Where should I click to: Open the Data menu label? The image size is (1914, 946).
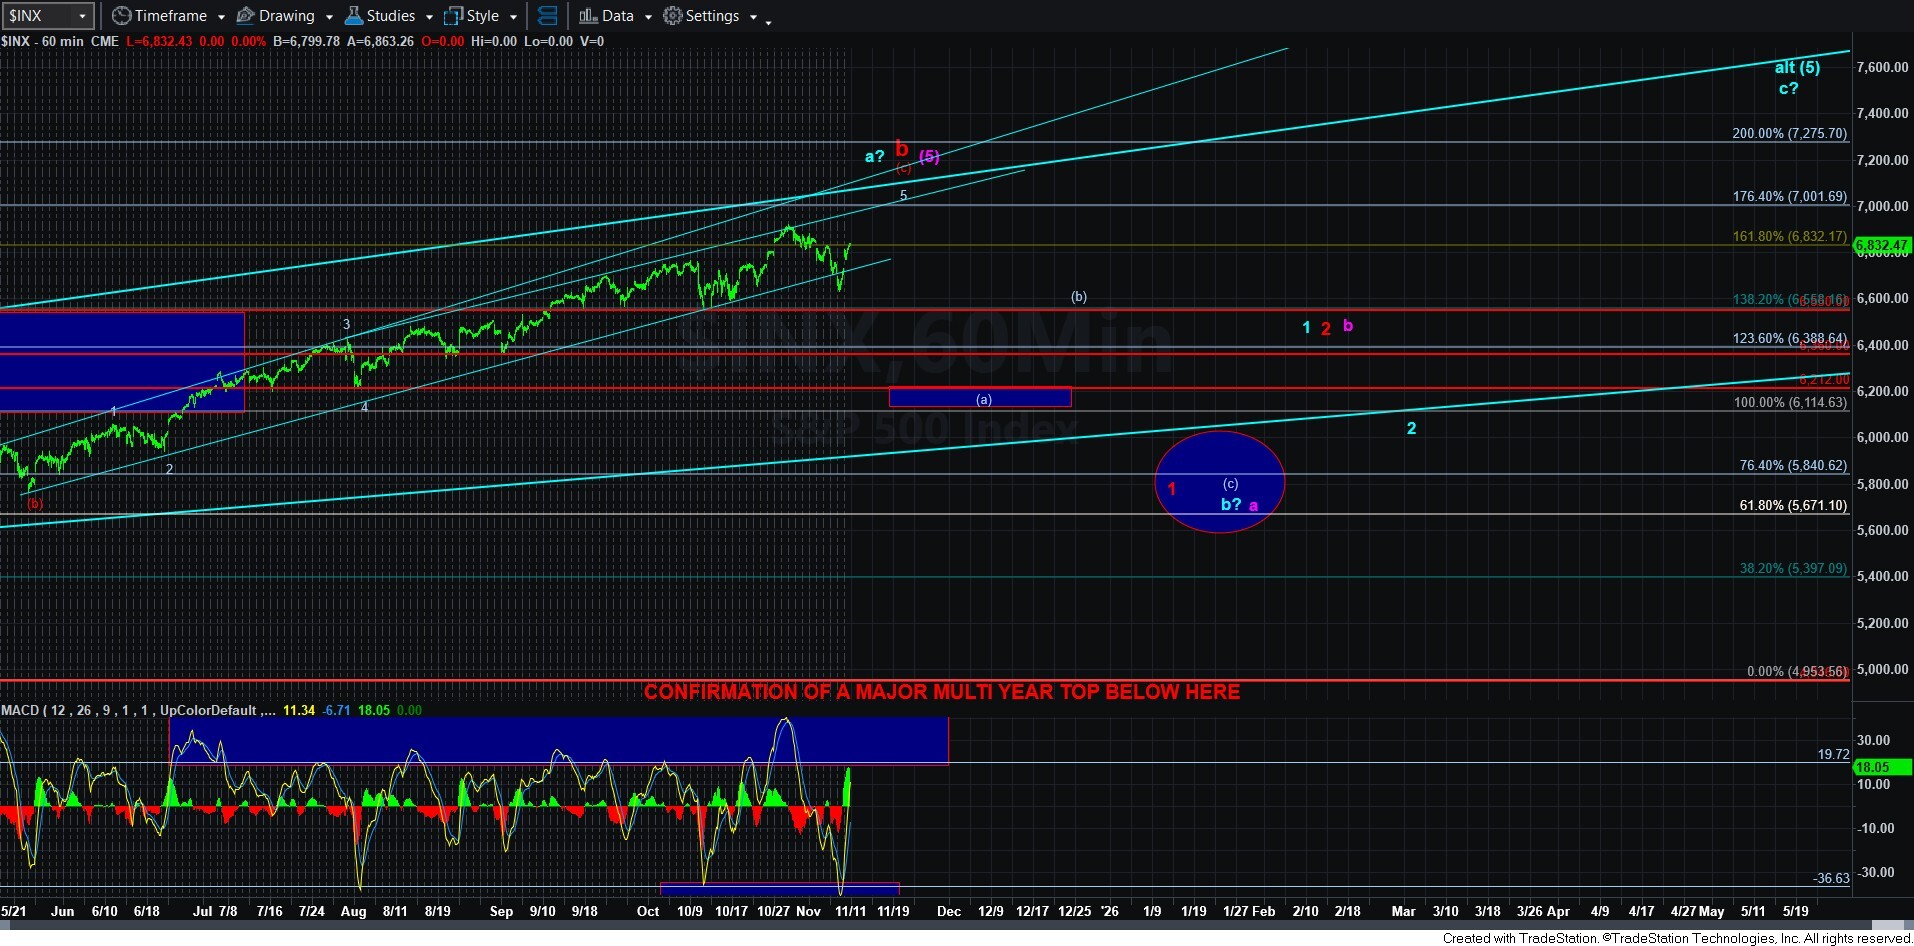click(617, 16)
